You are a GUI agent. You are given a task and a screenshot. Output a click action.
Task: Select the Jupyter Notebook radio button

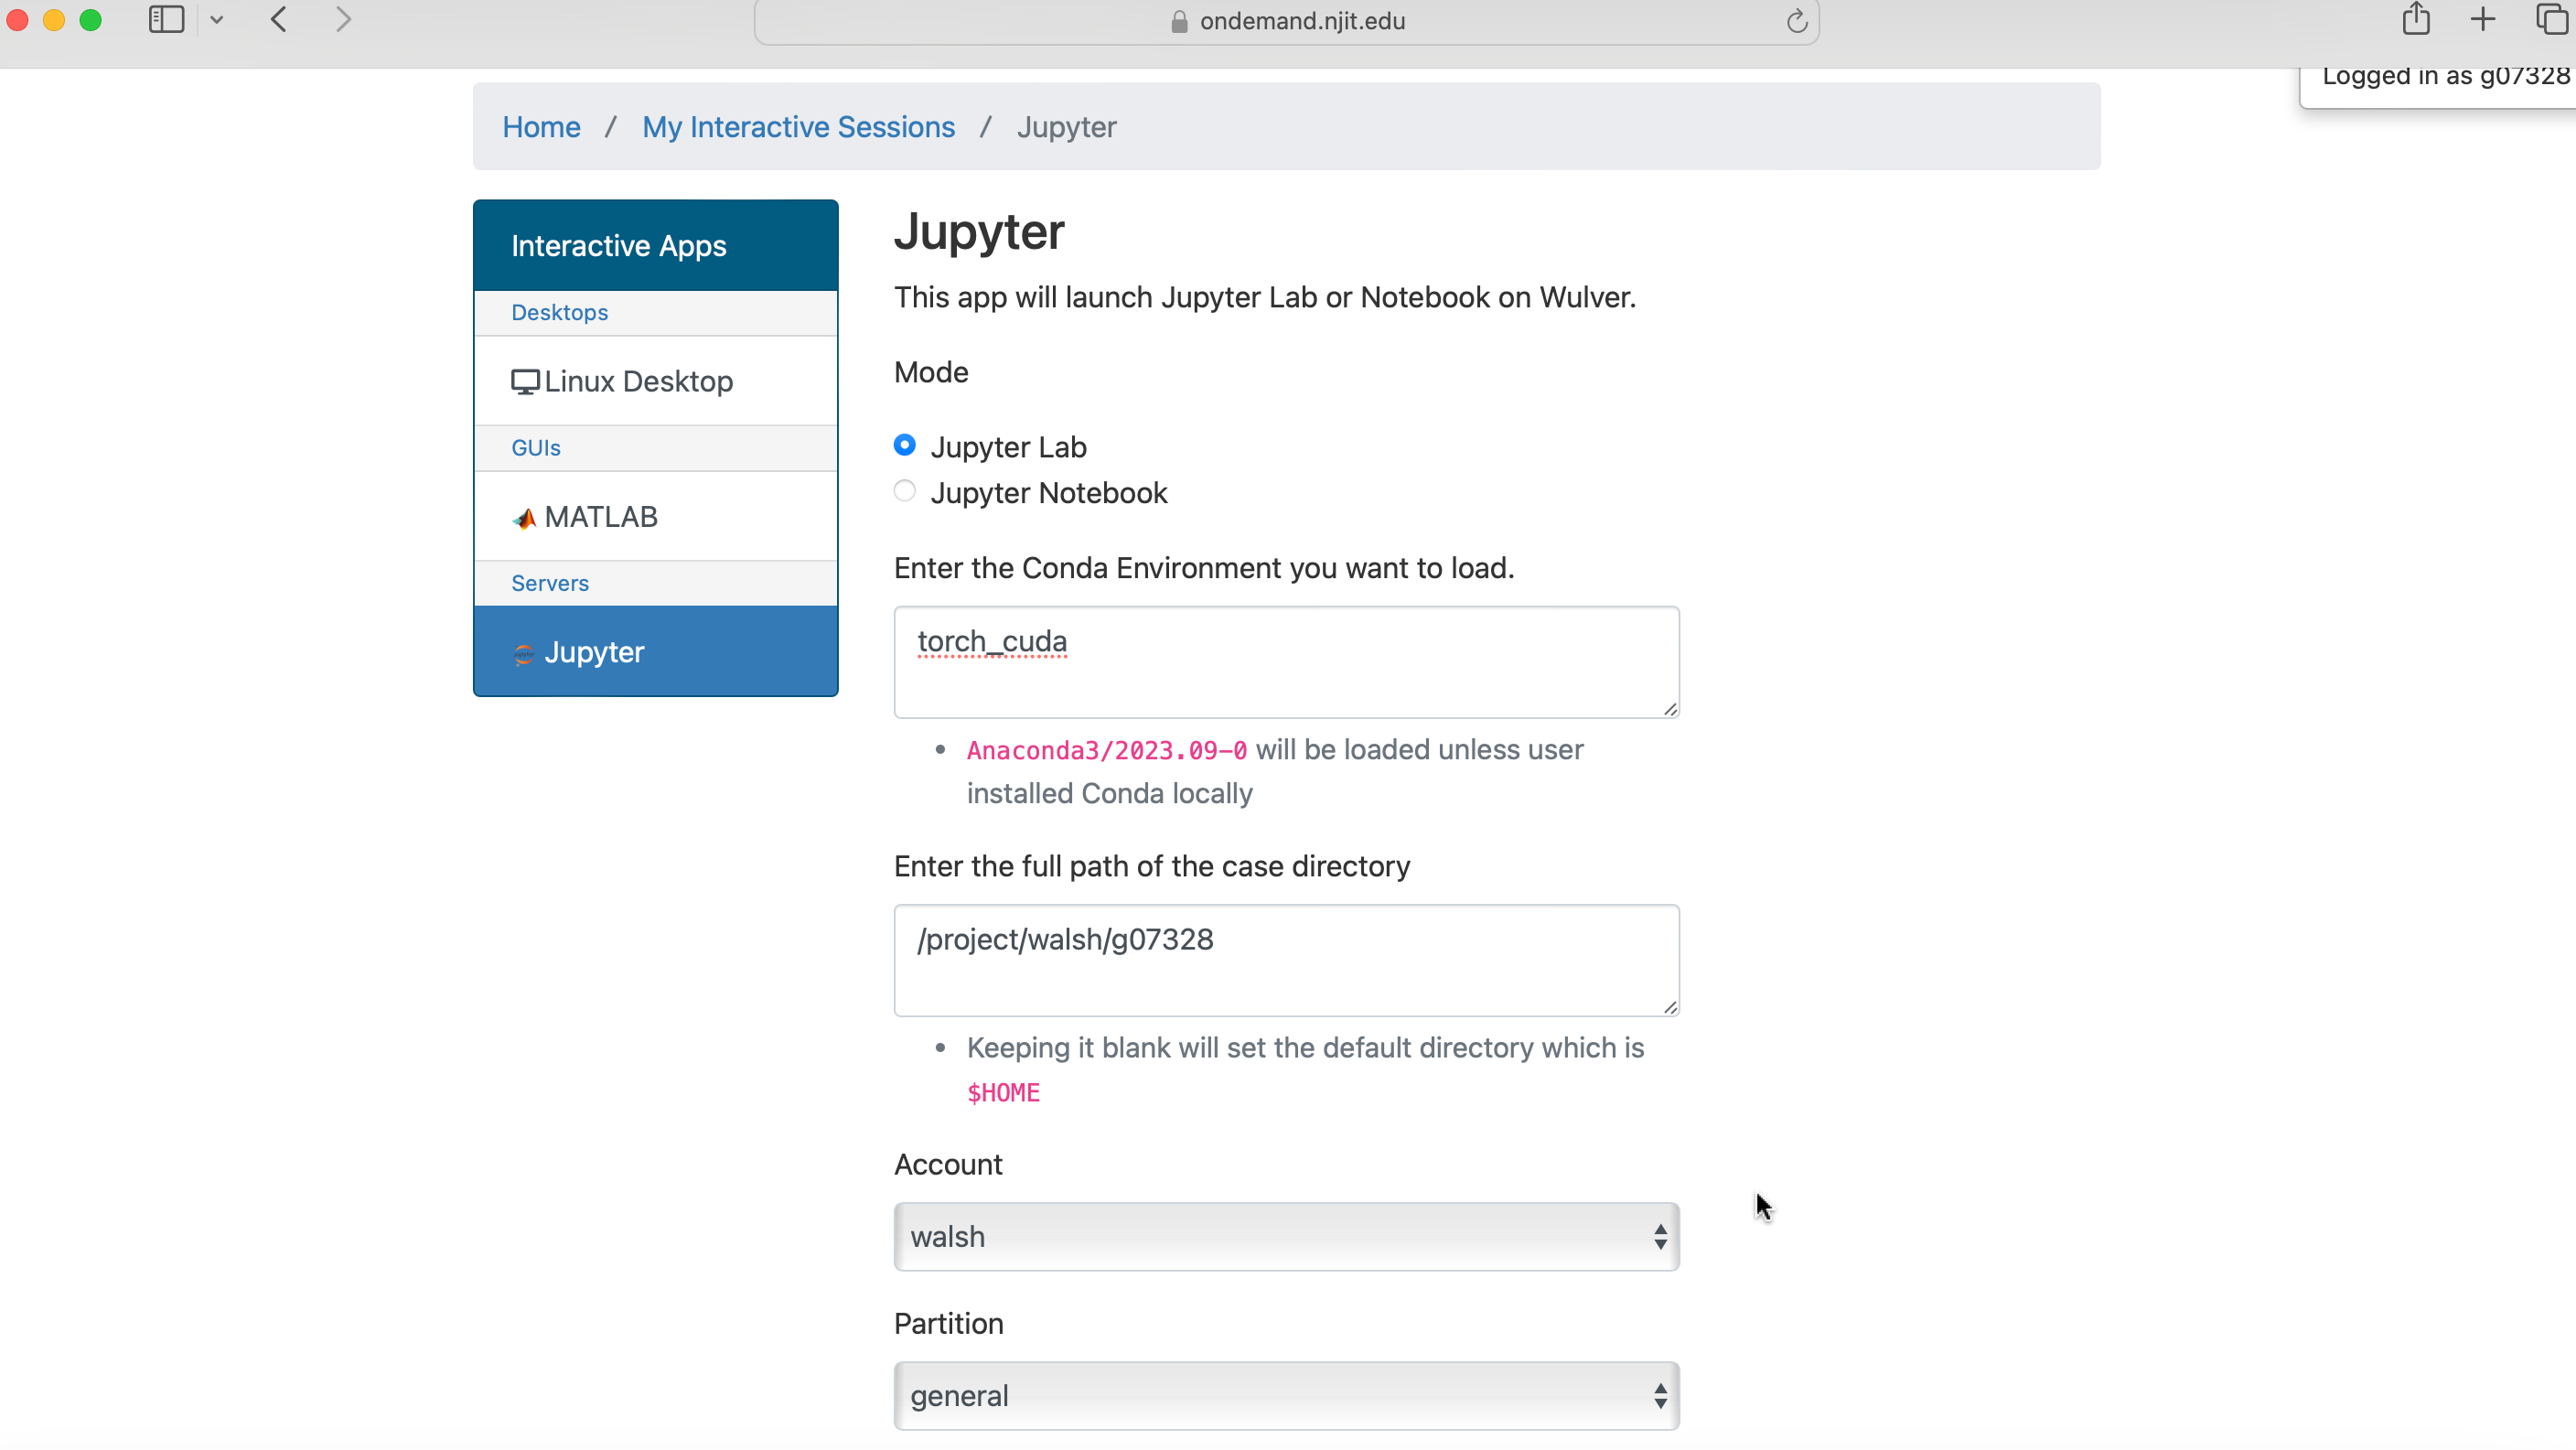click(906, 491)
